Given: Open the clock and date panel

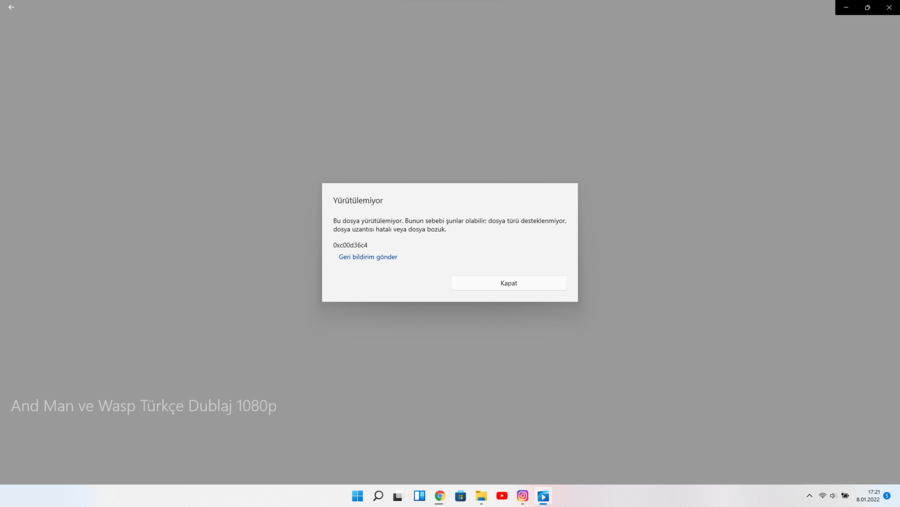Looking at the screenshot, I should tap(868, 496).
